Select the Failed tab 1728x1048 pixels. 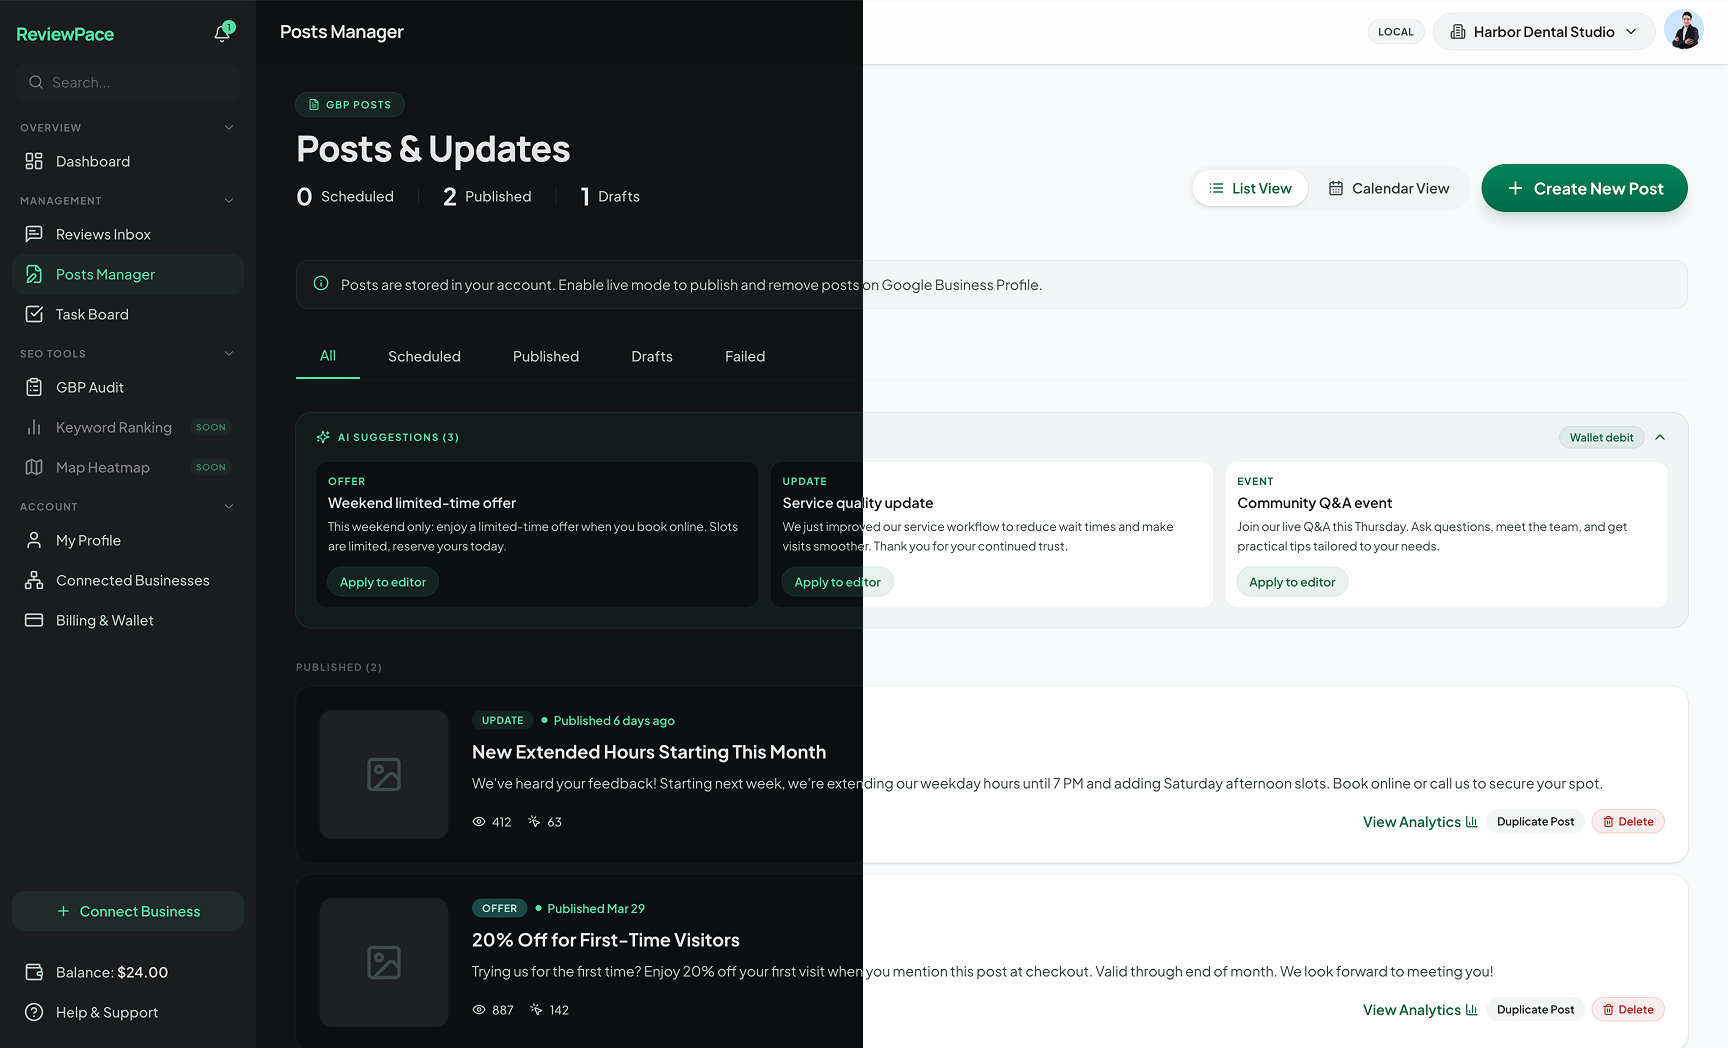point(745,356)
